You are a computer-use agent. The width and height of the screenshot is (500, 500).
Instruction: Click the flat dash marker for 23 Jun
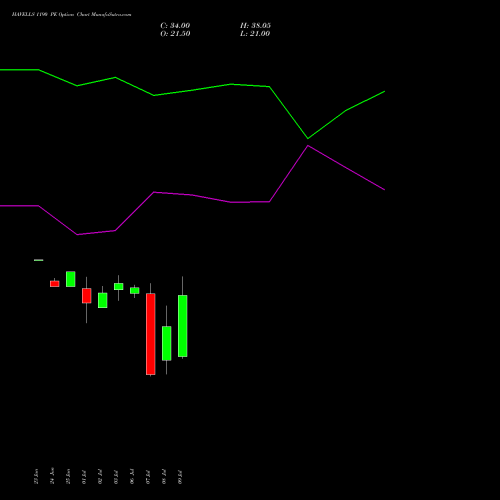click(39, 260)
